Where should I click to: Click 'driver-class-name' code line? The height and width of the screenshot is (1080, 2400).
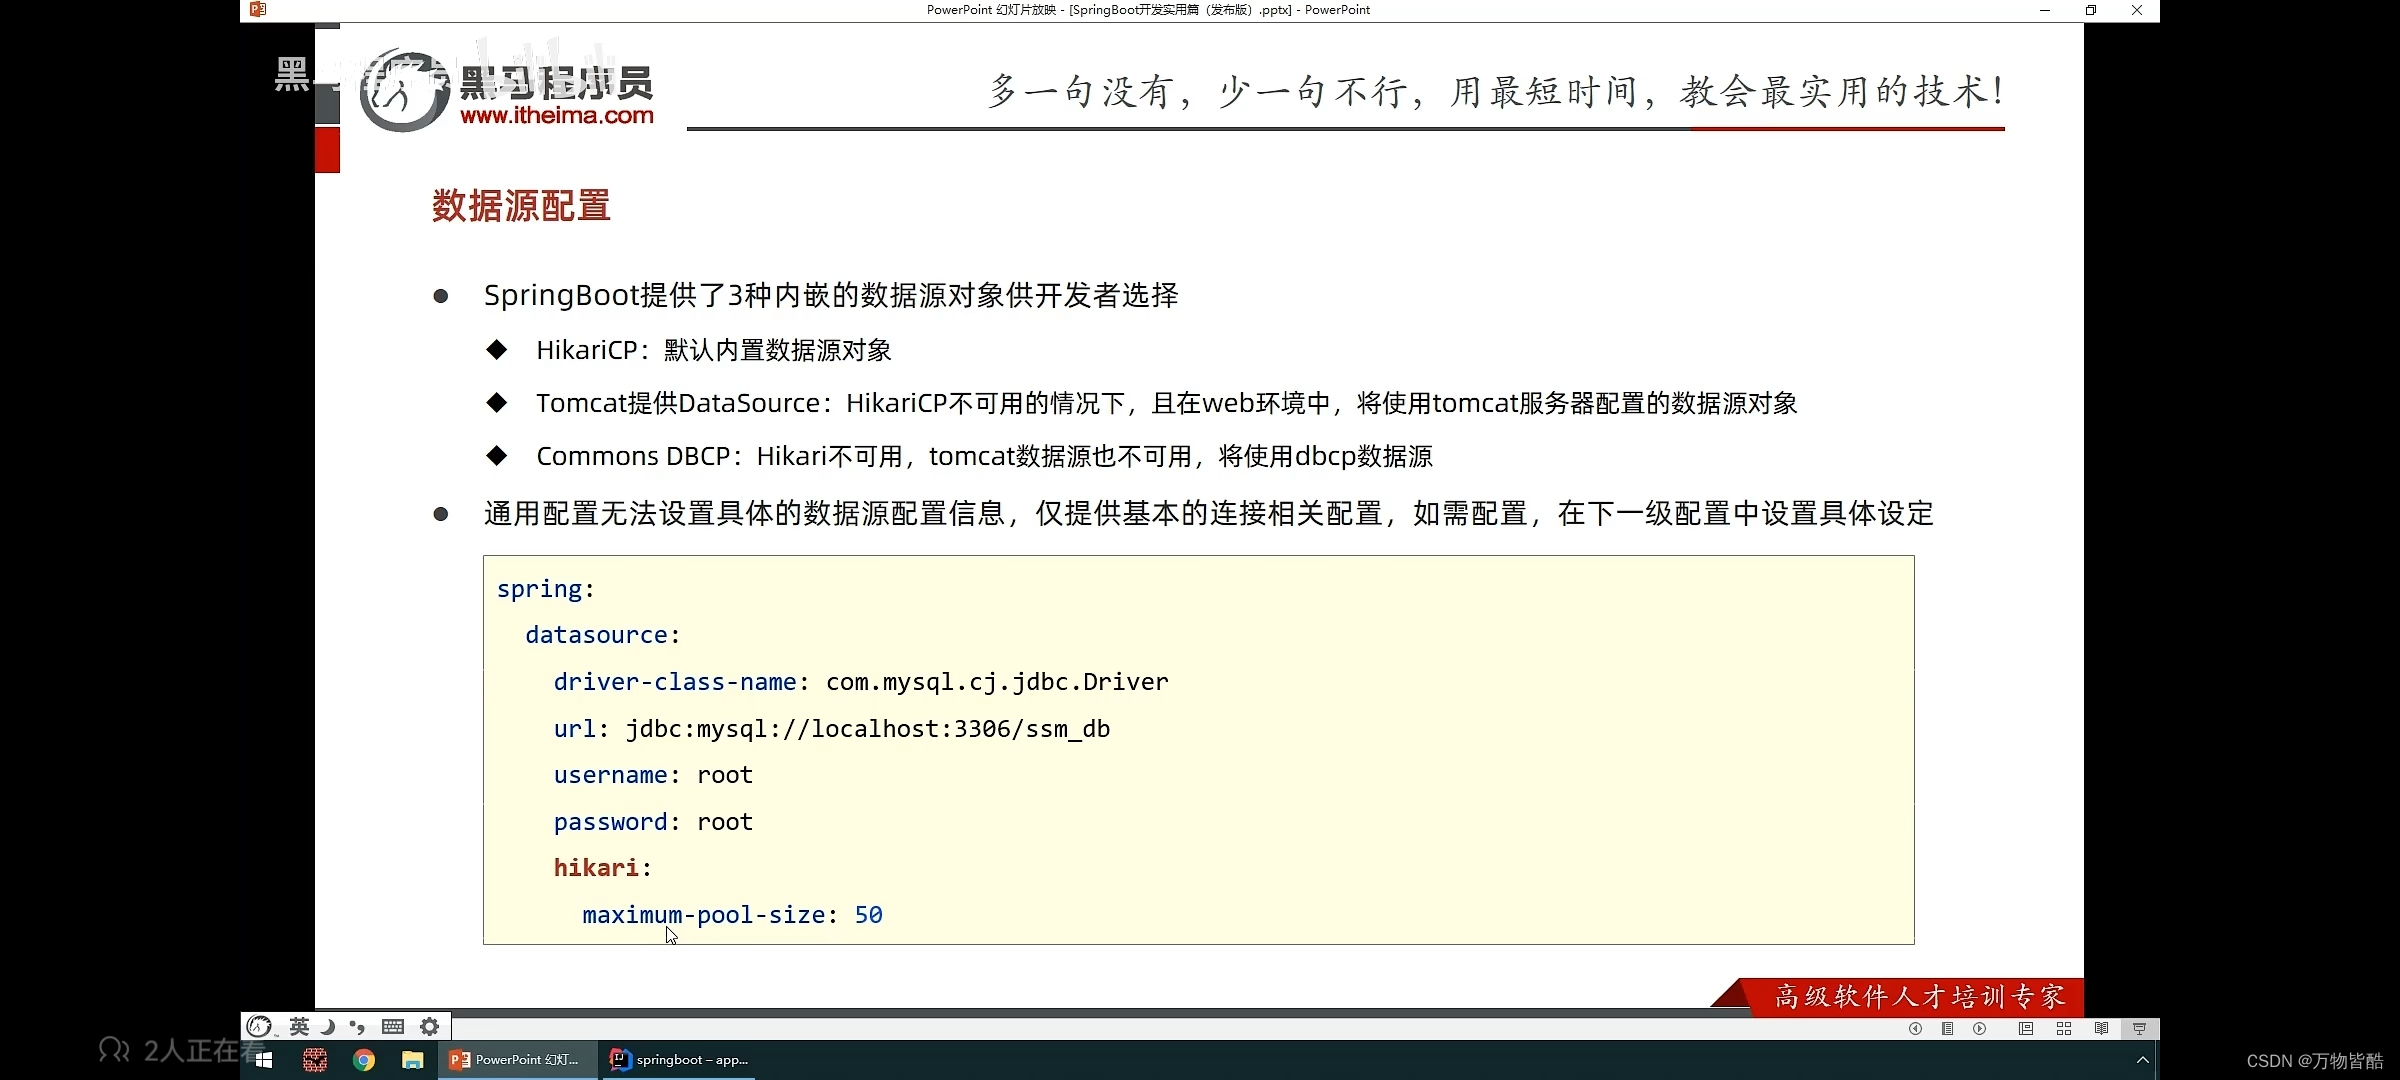coord(861,682)
